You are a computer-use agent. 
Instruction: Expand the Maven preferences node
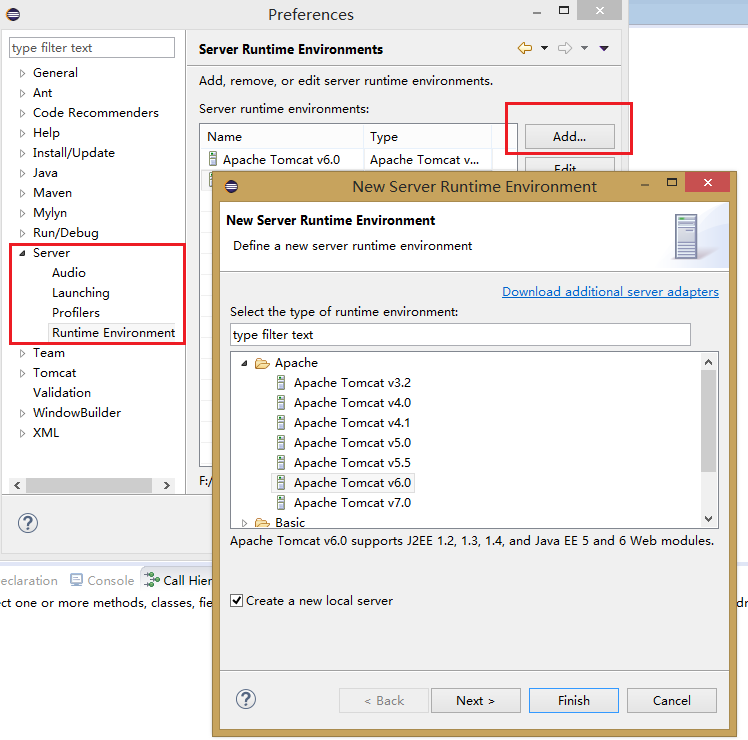tap(22, 193)
